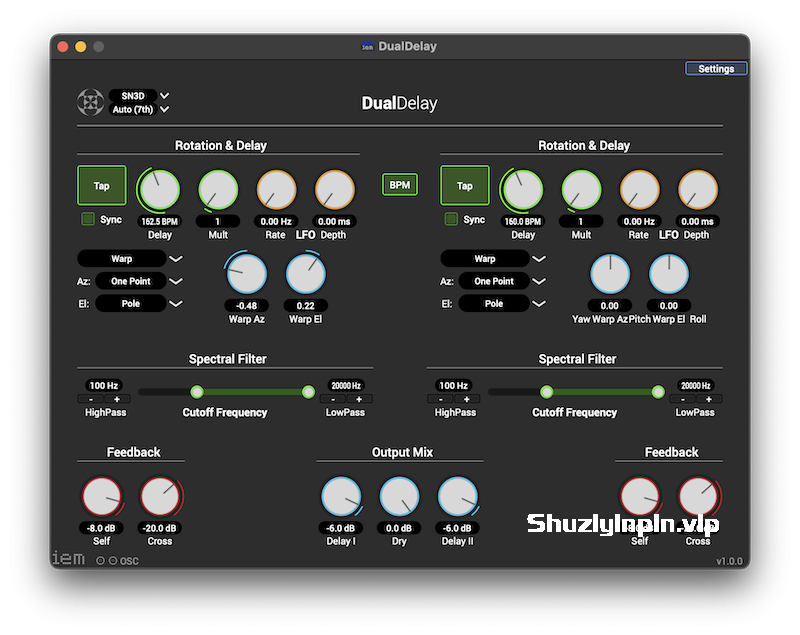Click the 0.22 Warp El value field

tap(306, 306)
